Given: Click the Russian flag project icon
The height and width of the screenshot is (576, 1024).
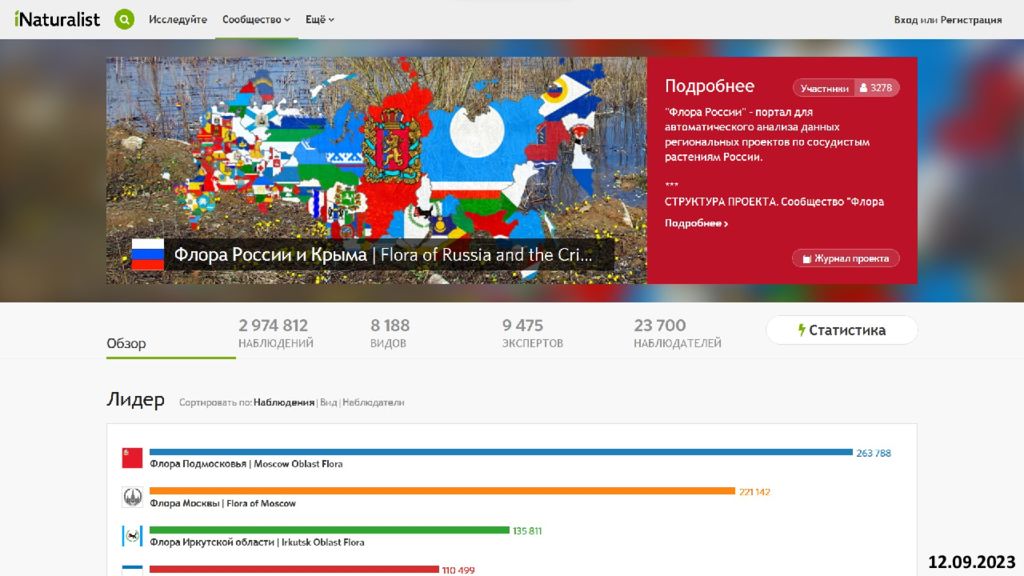Looking at the screenshot, I should [x=148, y=254].
